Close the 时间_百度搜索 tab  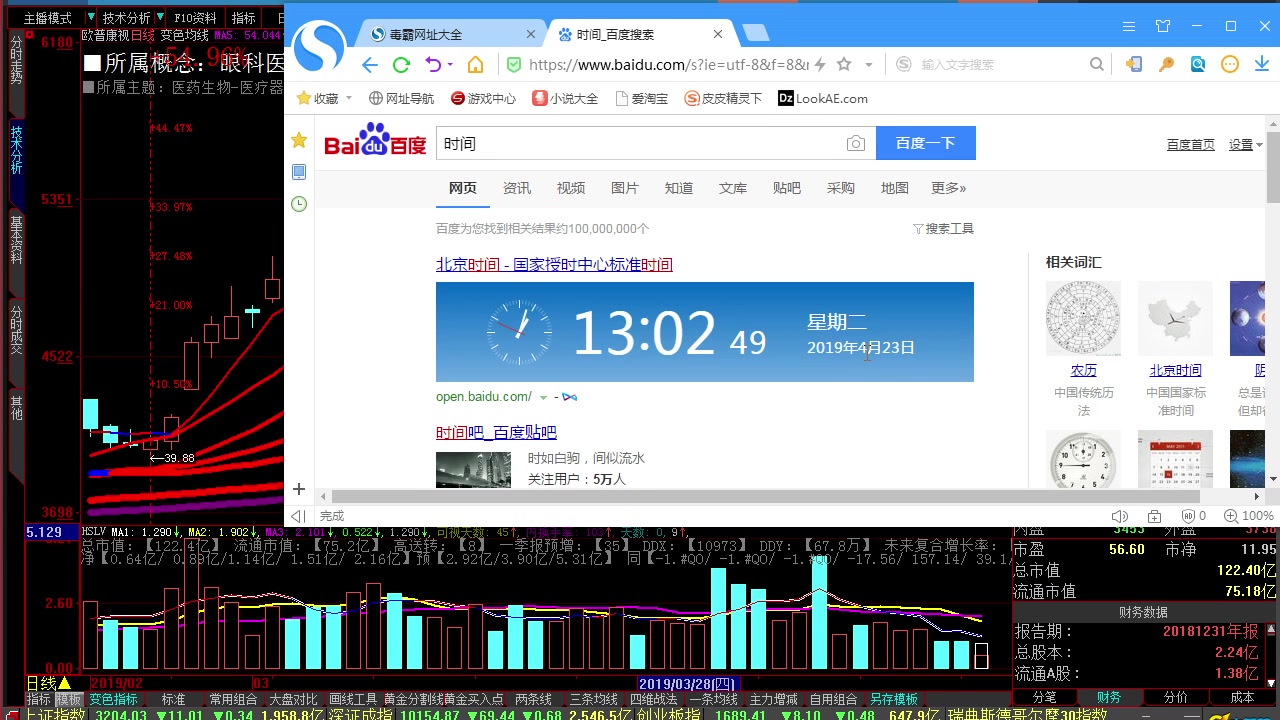point(718,34)
